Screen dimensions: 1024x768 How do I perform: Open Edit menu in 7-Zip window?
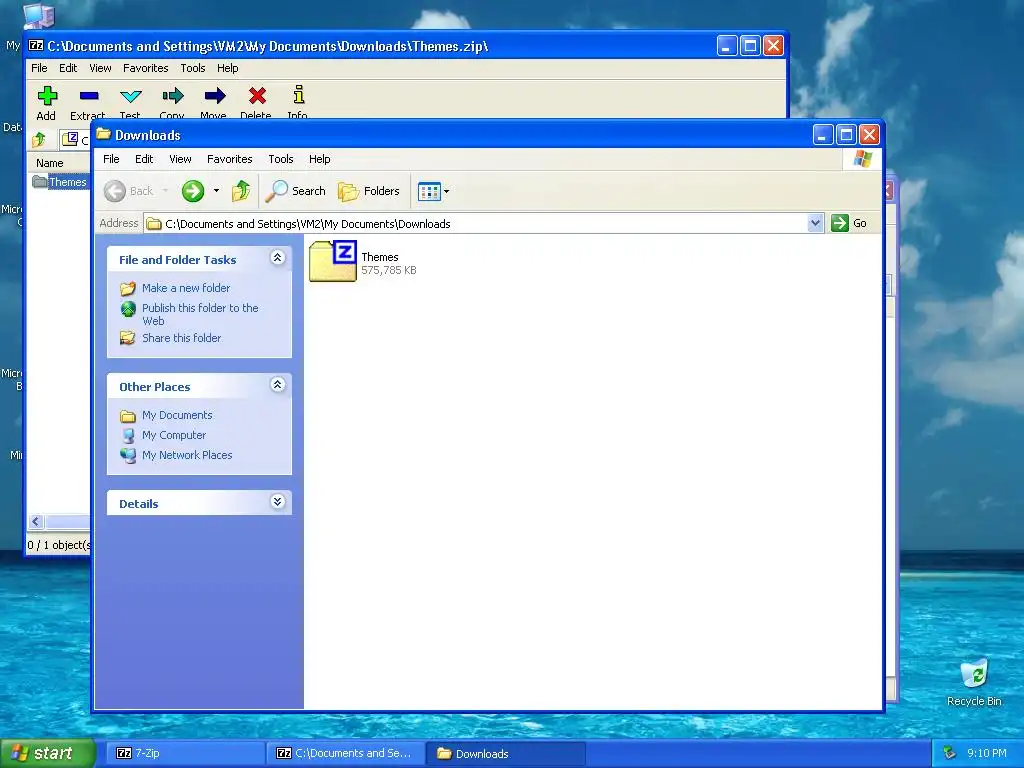68,68
